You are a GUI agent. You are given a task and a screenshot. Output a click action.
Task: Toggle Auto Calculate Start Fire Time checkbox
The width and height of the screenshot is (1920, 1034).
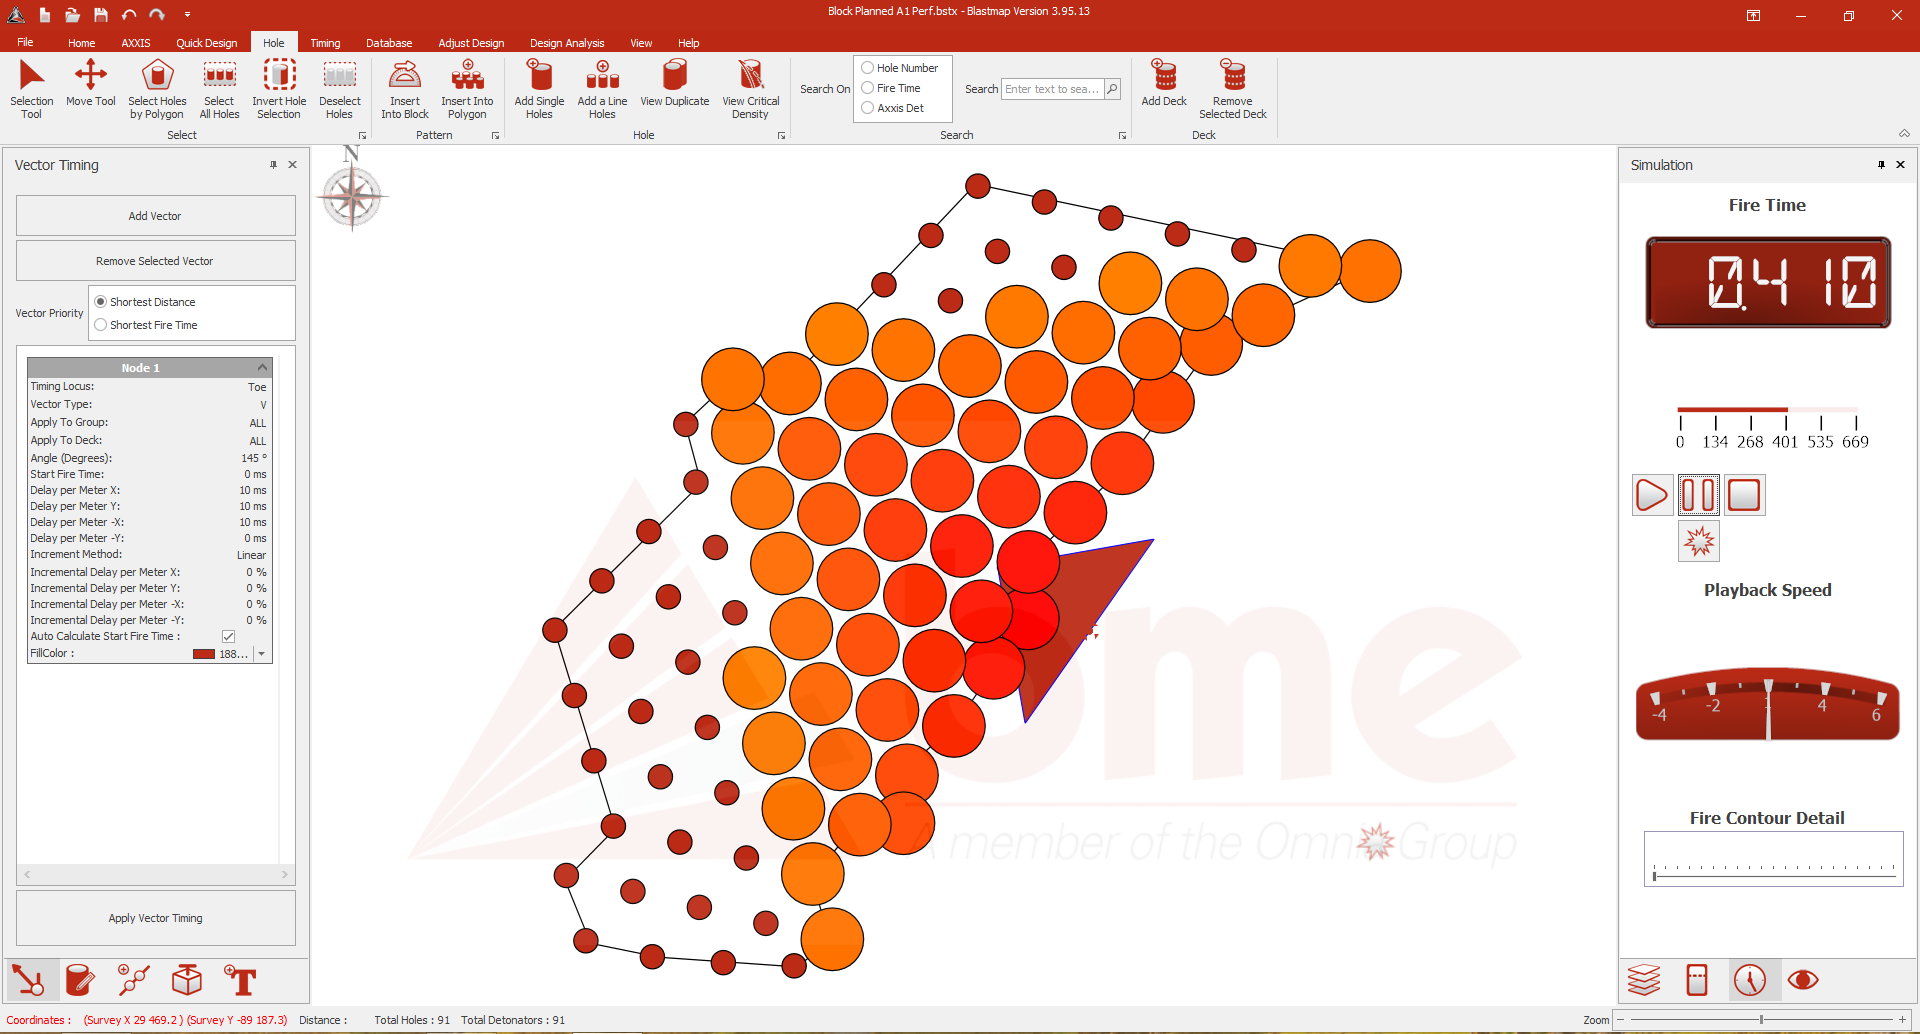pyautogui.click(x=228, y=637)
